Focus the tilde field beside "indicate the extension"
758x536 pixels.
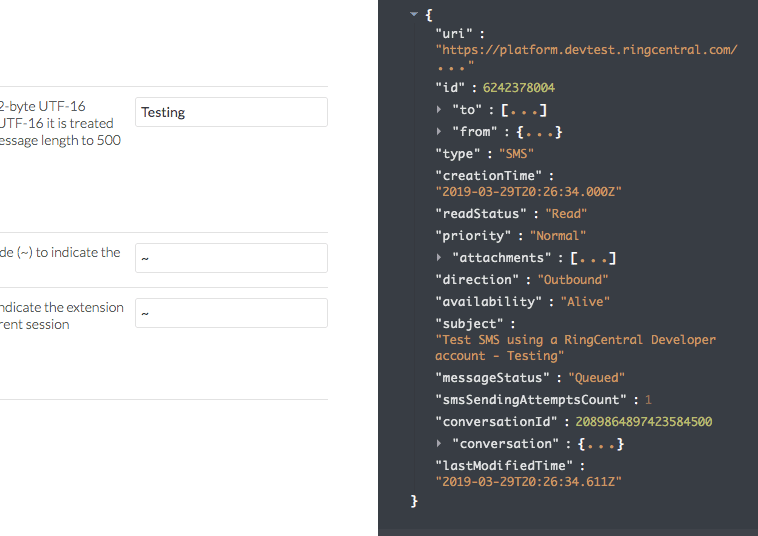[x=231, y=313]
